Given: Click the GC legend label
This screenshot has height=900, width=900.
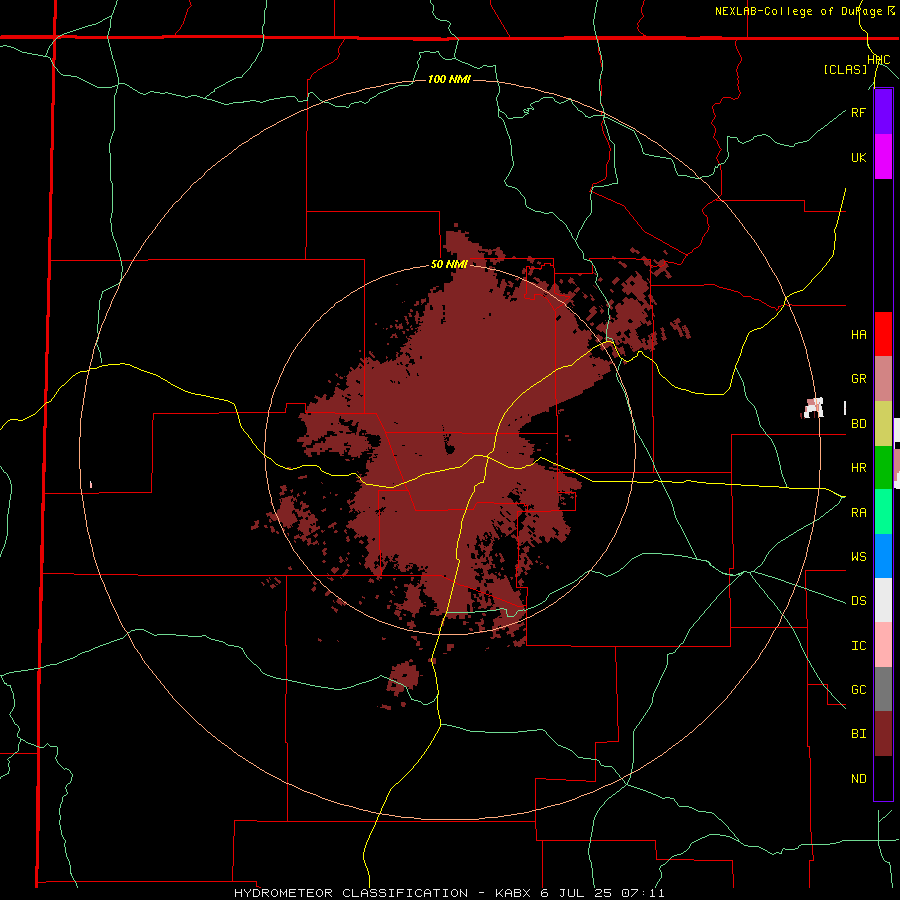Looking at the screenshot, I should (858, 690).
